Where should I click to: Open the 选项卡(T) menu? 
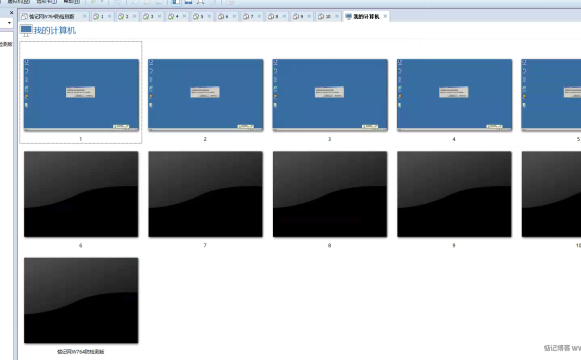click(x=47, y=2)
